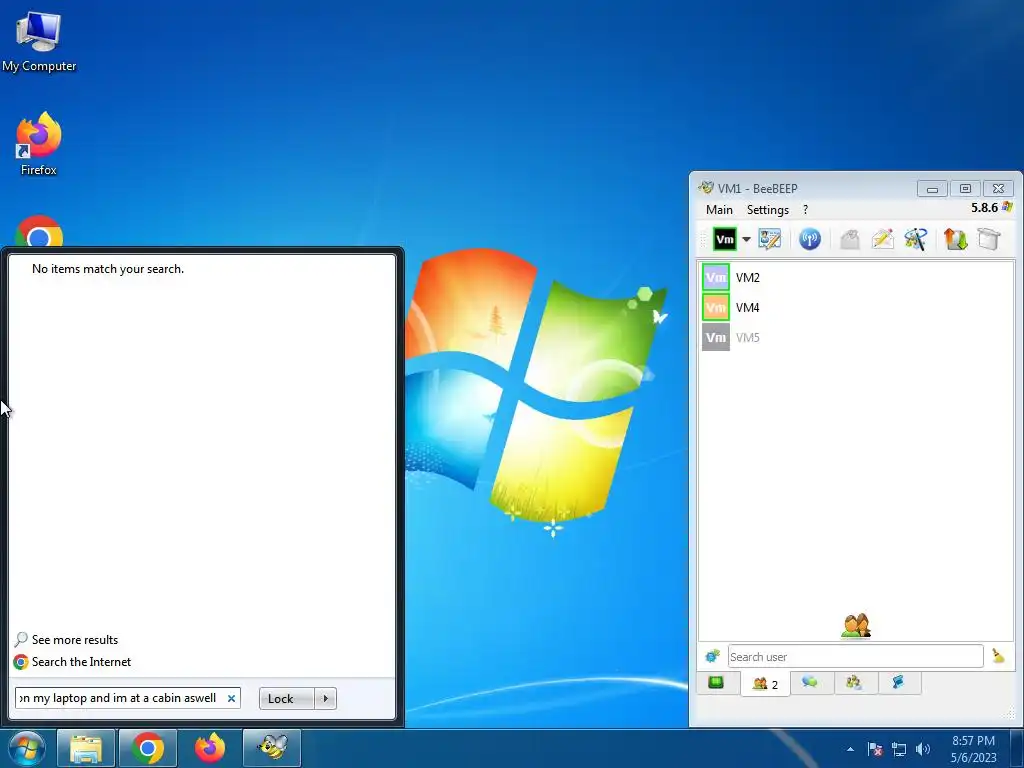Click the VM2 avatar thumbnail
This screenshot has width=1024, height=768.
point(716,278)
